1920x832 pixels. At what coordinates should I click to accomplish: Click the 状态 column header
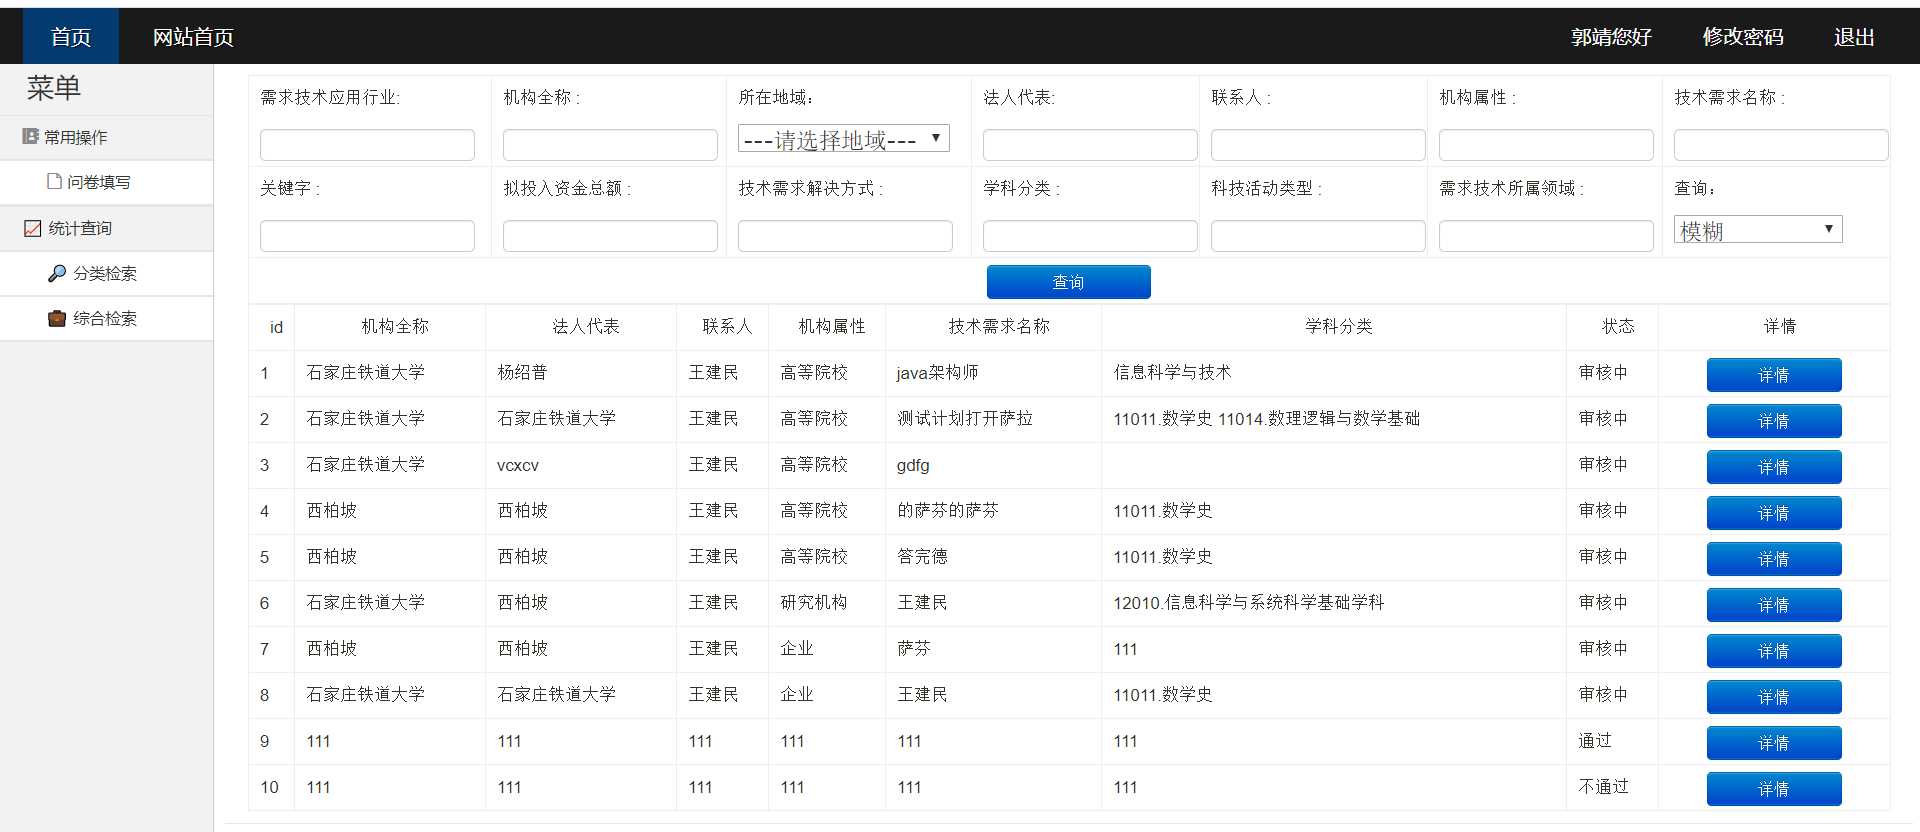tap(1617, 326)
